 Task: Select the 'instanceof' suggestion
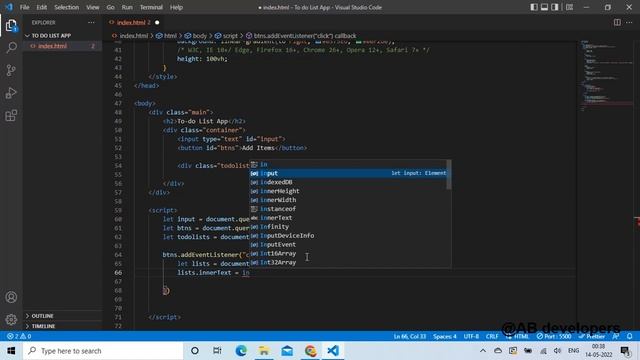pyautogui.click(x=348, y=209)
